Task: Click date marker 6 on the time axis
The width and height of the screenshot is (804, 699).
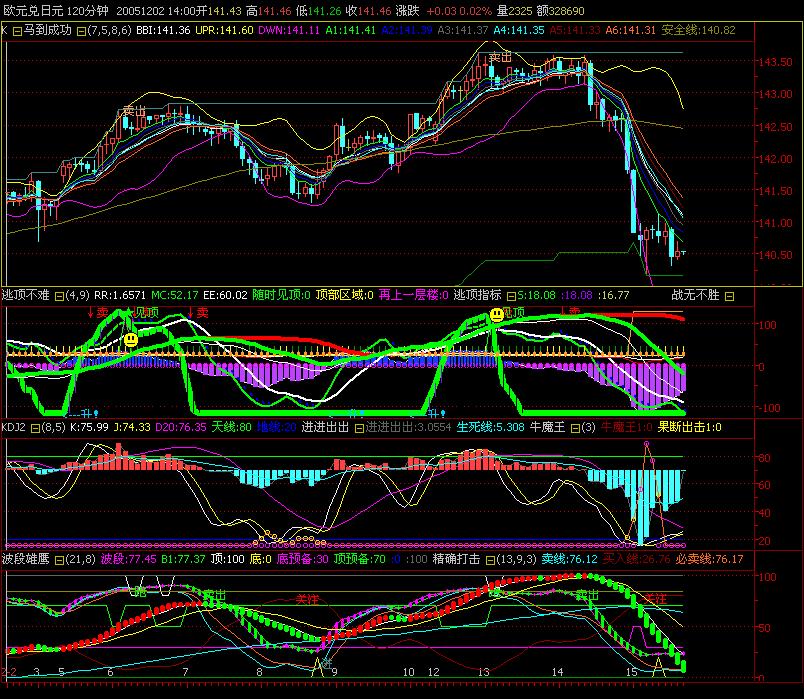Action: click(x=110, y=672)
